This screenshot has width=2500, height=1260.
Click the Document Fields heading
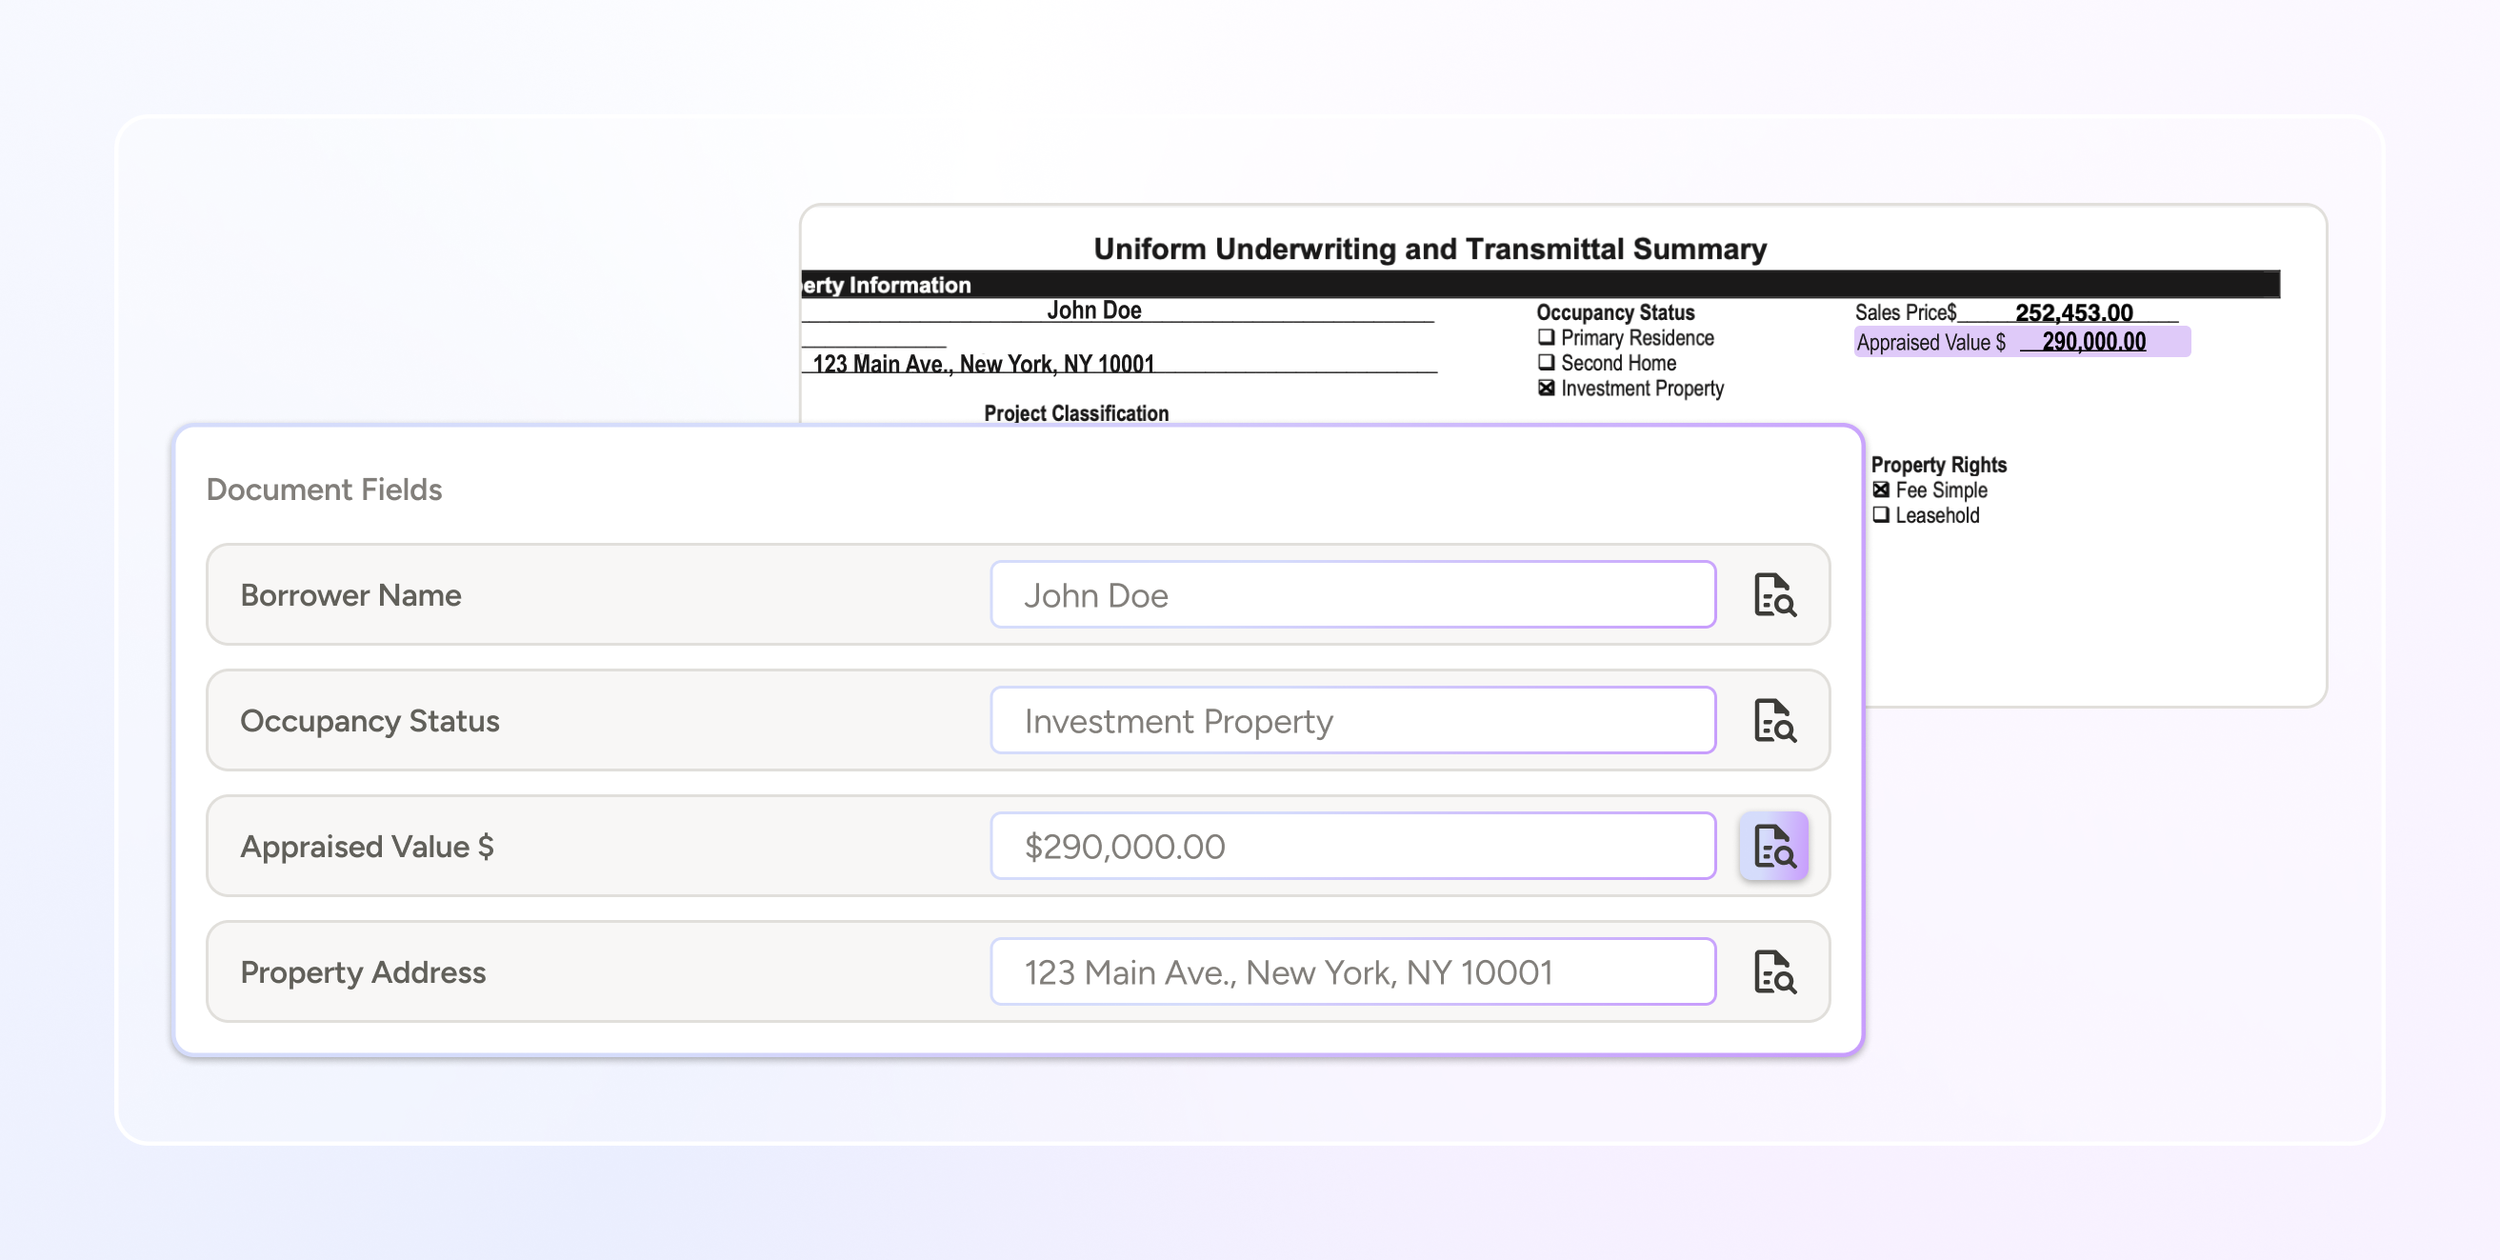324,490
